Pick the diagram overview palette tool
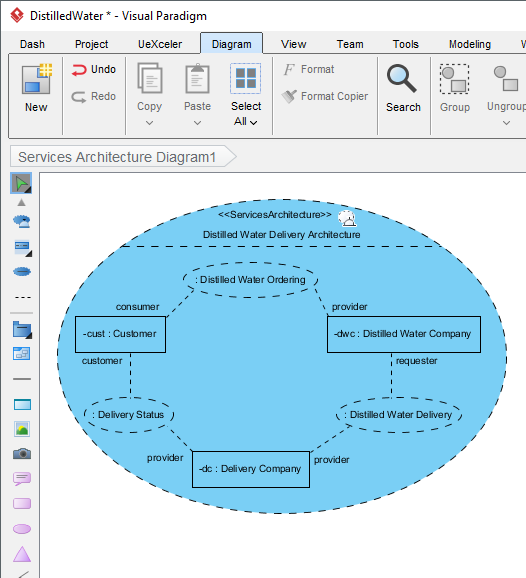Viewport: 526px width, 578px height. pyautogui.click(x=22, y=354)
